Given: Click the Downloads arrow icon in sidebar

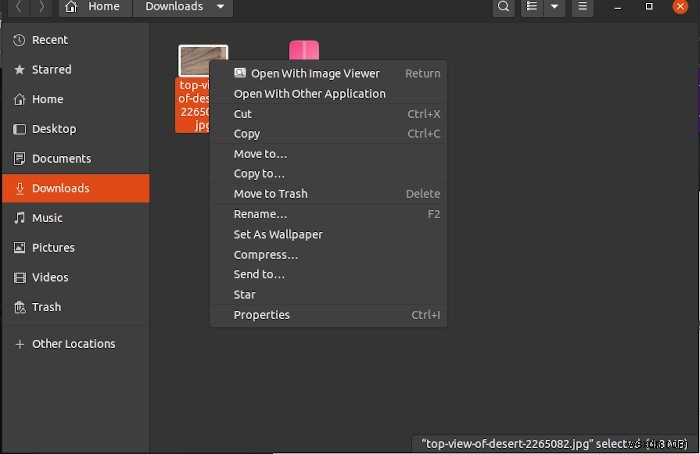Looking at the screenshot, I should (19, 188).
